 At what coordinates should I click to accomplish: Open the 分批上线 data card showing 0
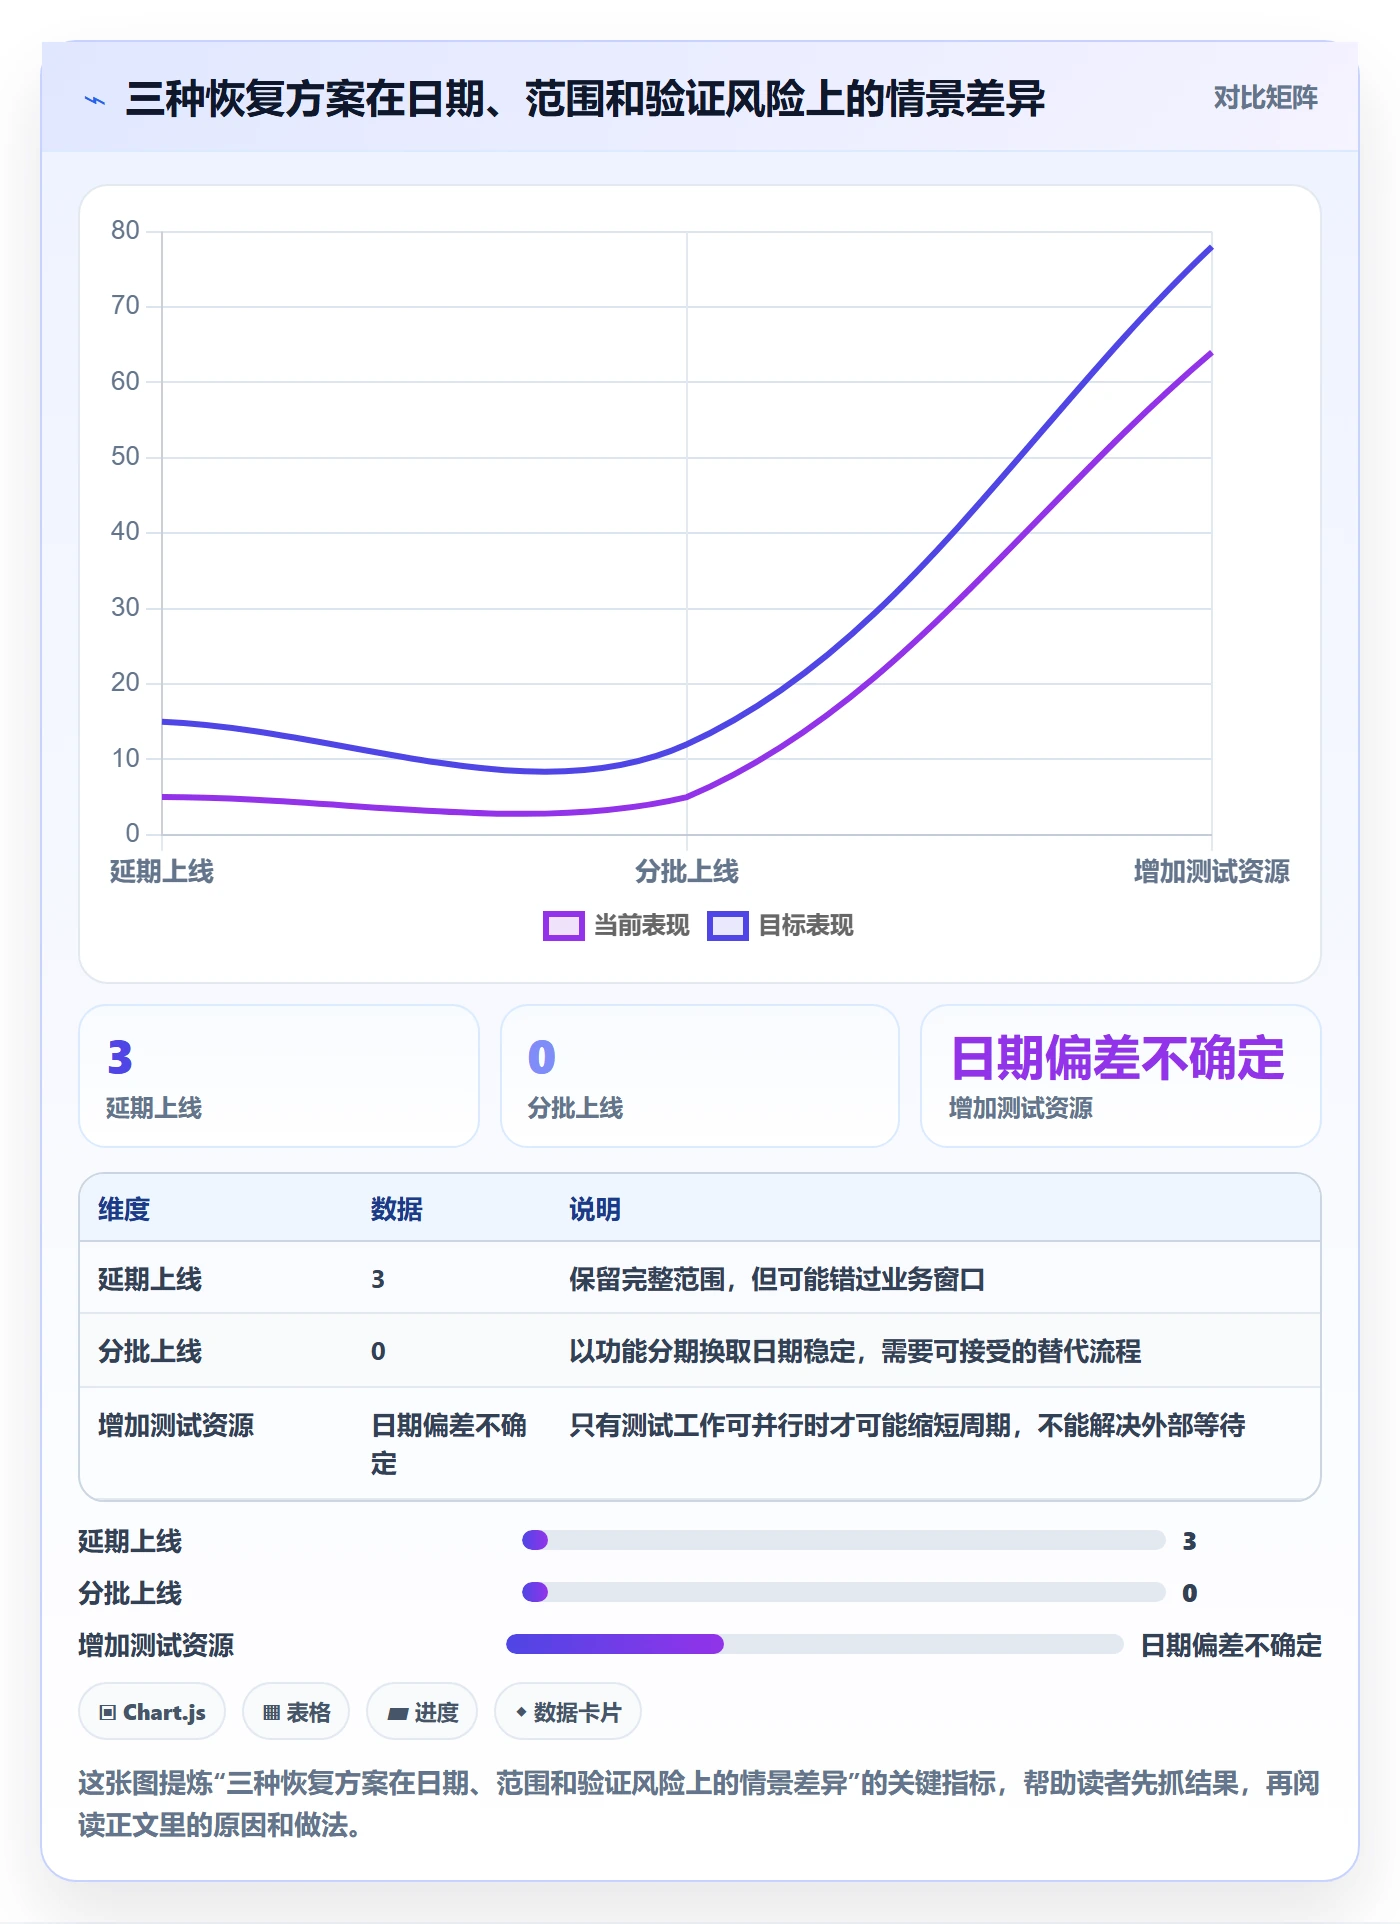(700, 1076)
